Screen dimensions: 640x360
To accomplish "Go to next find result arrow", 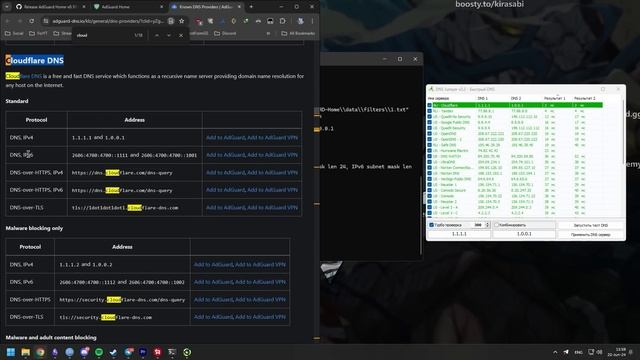I will point(169,36).
